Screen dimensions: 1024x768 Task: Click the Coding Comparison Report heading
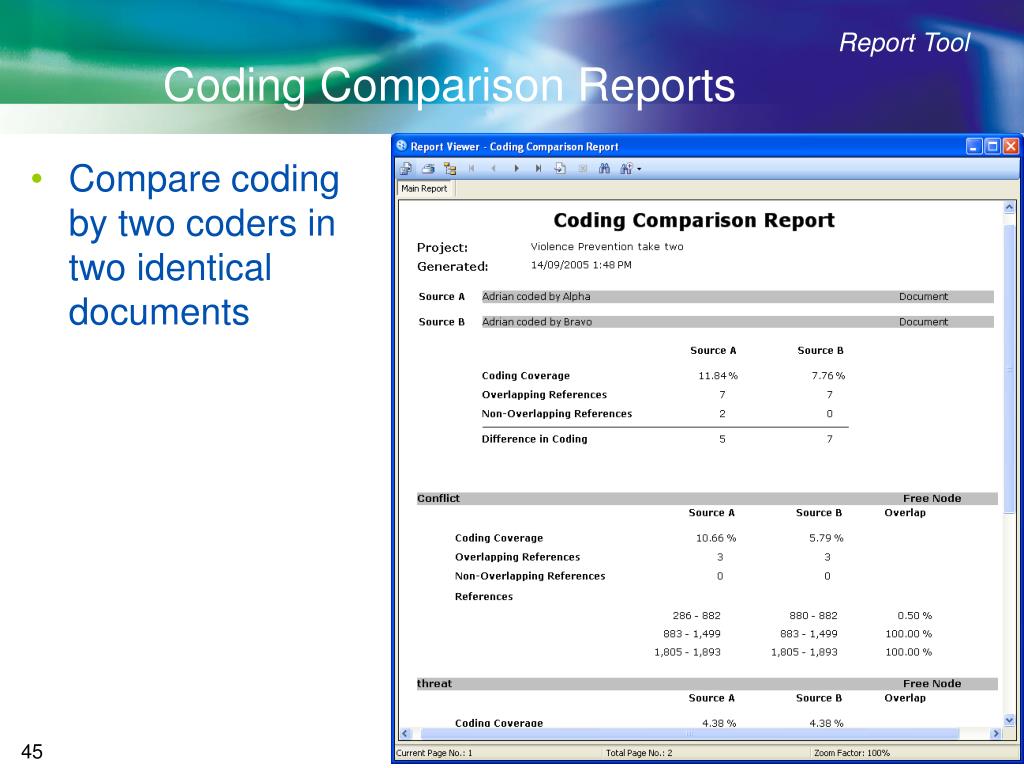[x=694, y=220]
